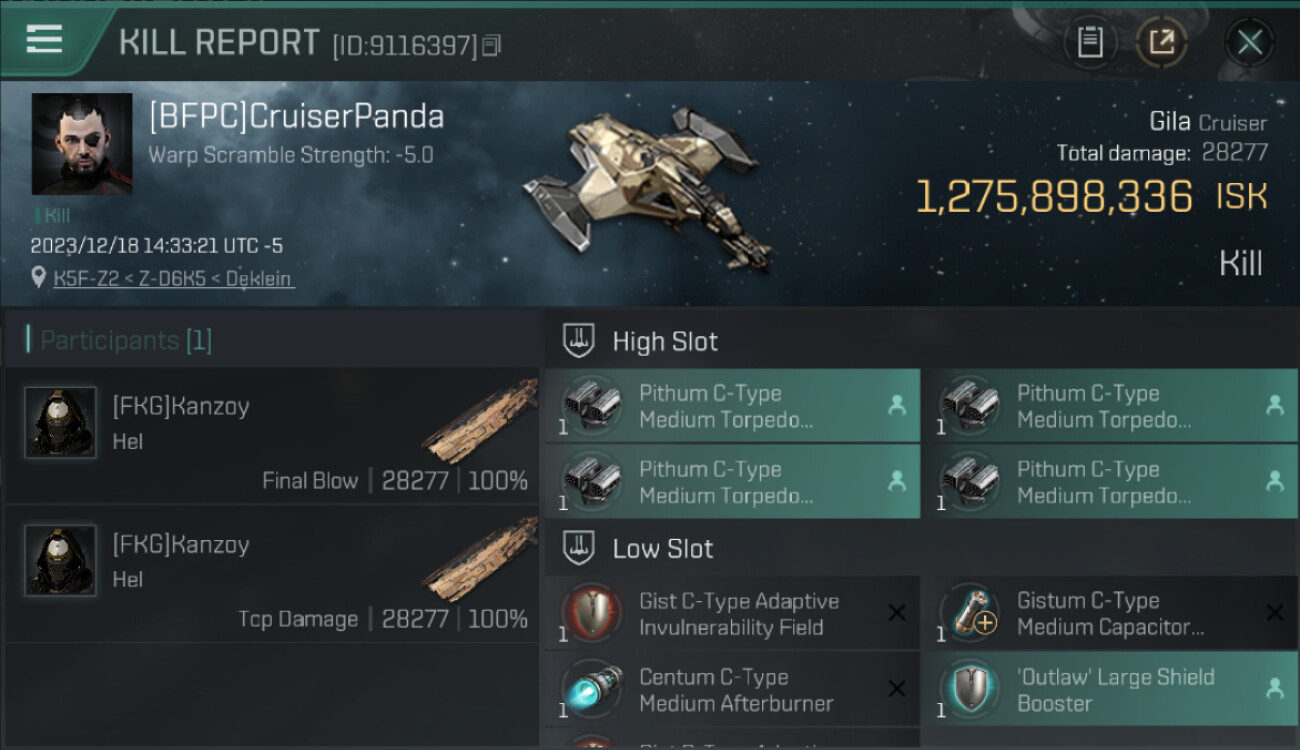1300x750 pixels.
Task: Copy the kill report ID
Action: click(x=491, y=46)
